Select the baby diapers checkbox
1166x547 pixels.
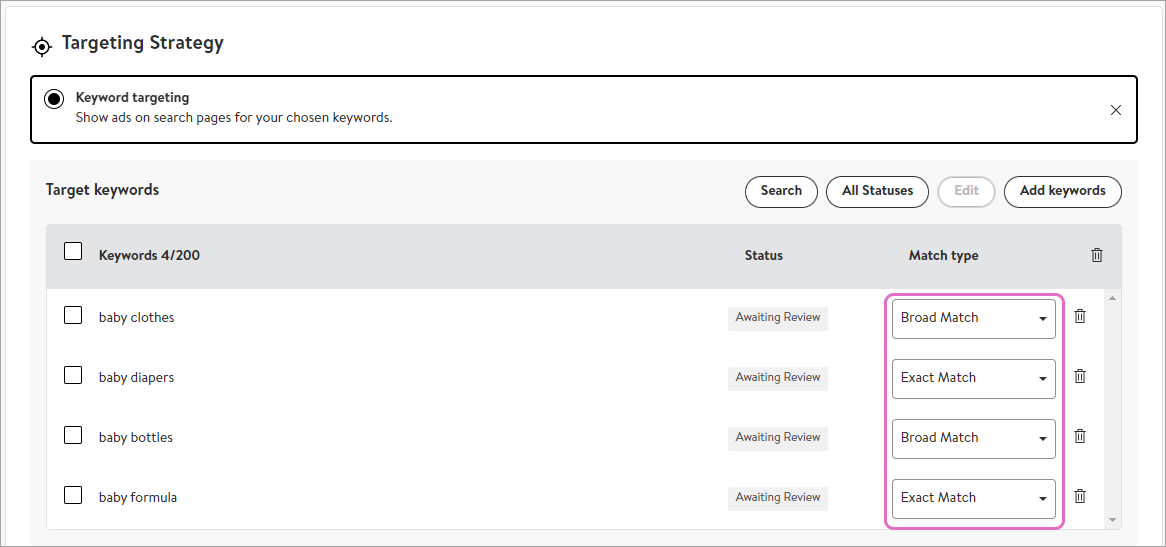73,376
